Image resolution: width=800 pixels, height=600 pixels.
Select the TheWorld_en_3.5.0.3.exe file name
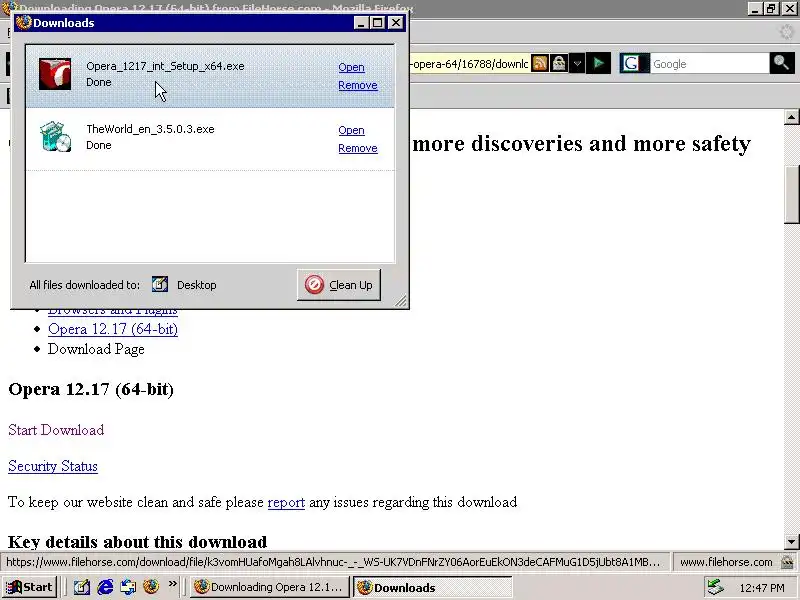click(150, 129)
